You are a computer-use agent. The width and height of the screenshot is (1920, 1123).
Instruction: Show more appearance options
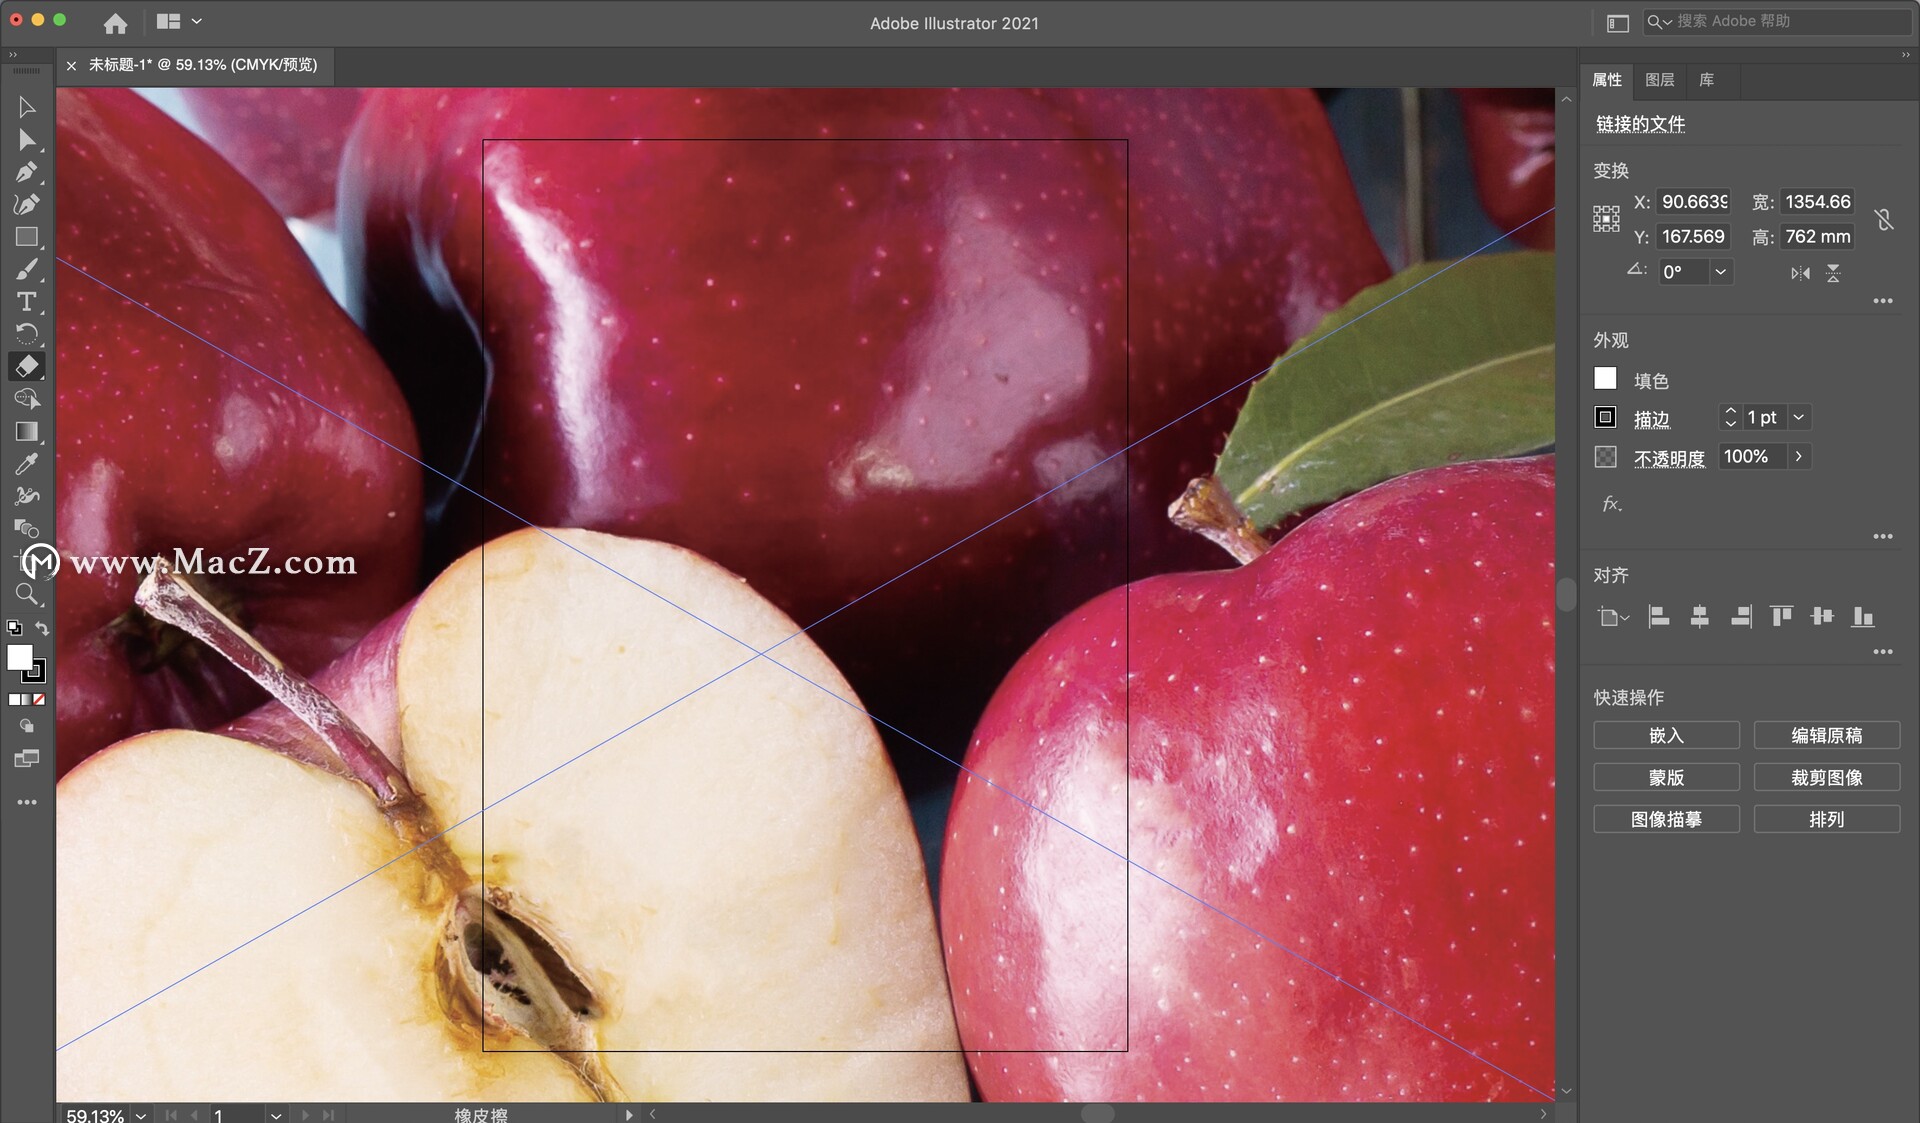coord(1883,537)
